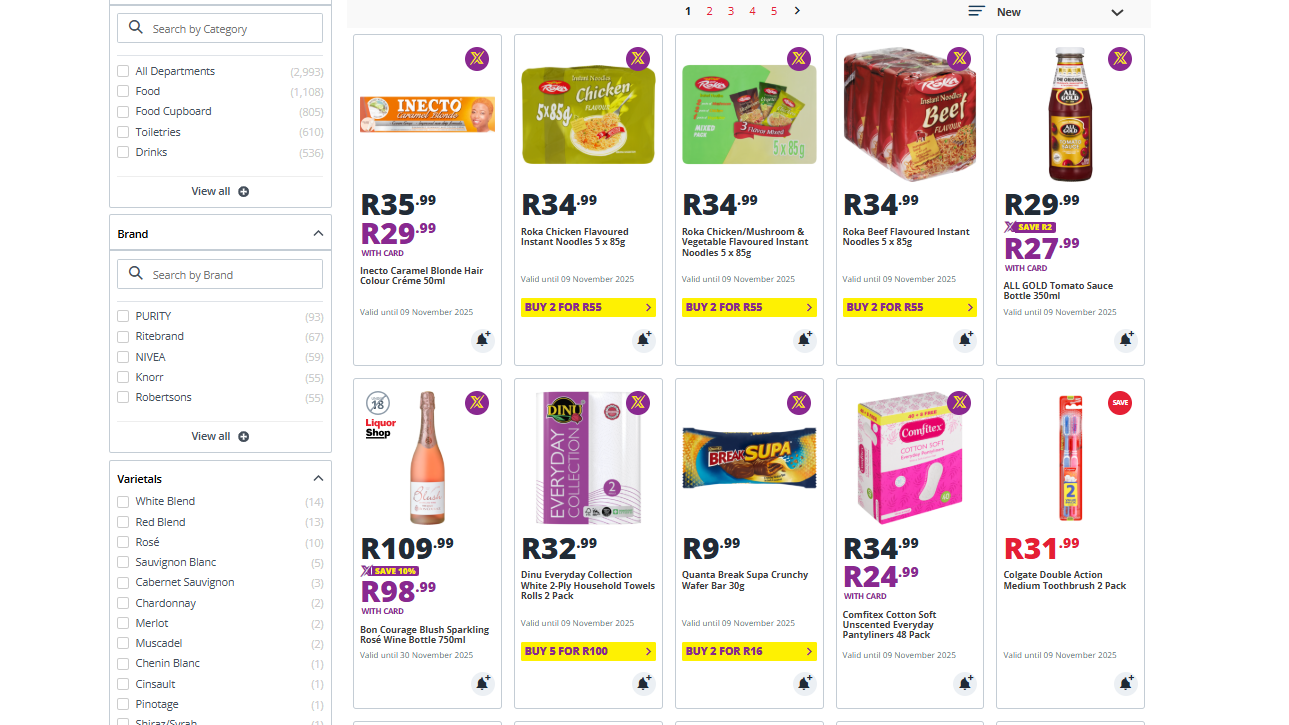Image resolution: width=1289 pixels, height=725 pixels.
Task: Click Buy 5 for R100 deal on Dinu Towels
Action: point(588,651)
